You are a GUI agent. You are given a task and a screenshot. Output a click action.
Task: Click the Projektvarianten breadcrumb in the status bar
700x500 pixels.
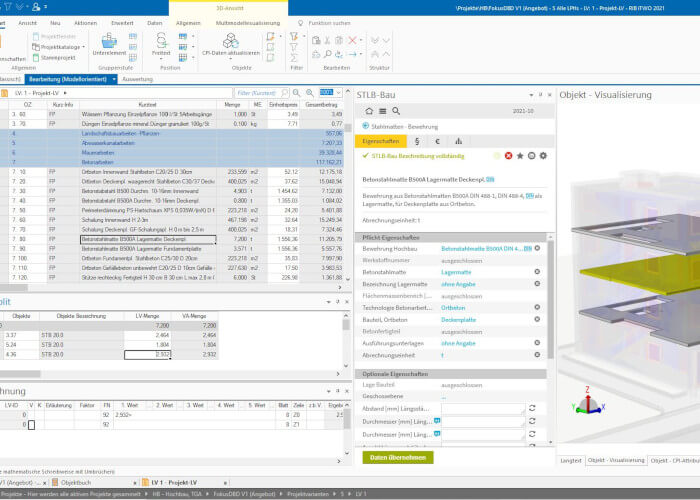click(310, 494)
